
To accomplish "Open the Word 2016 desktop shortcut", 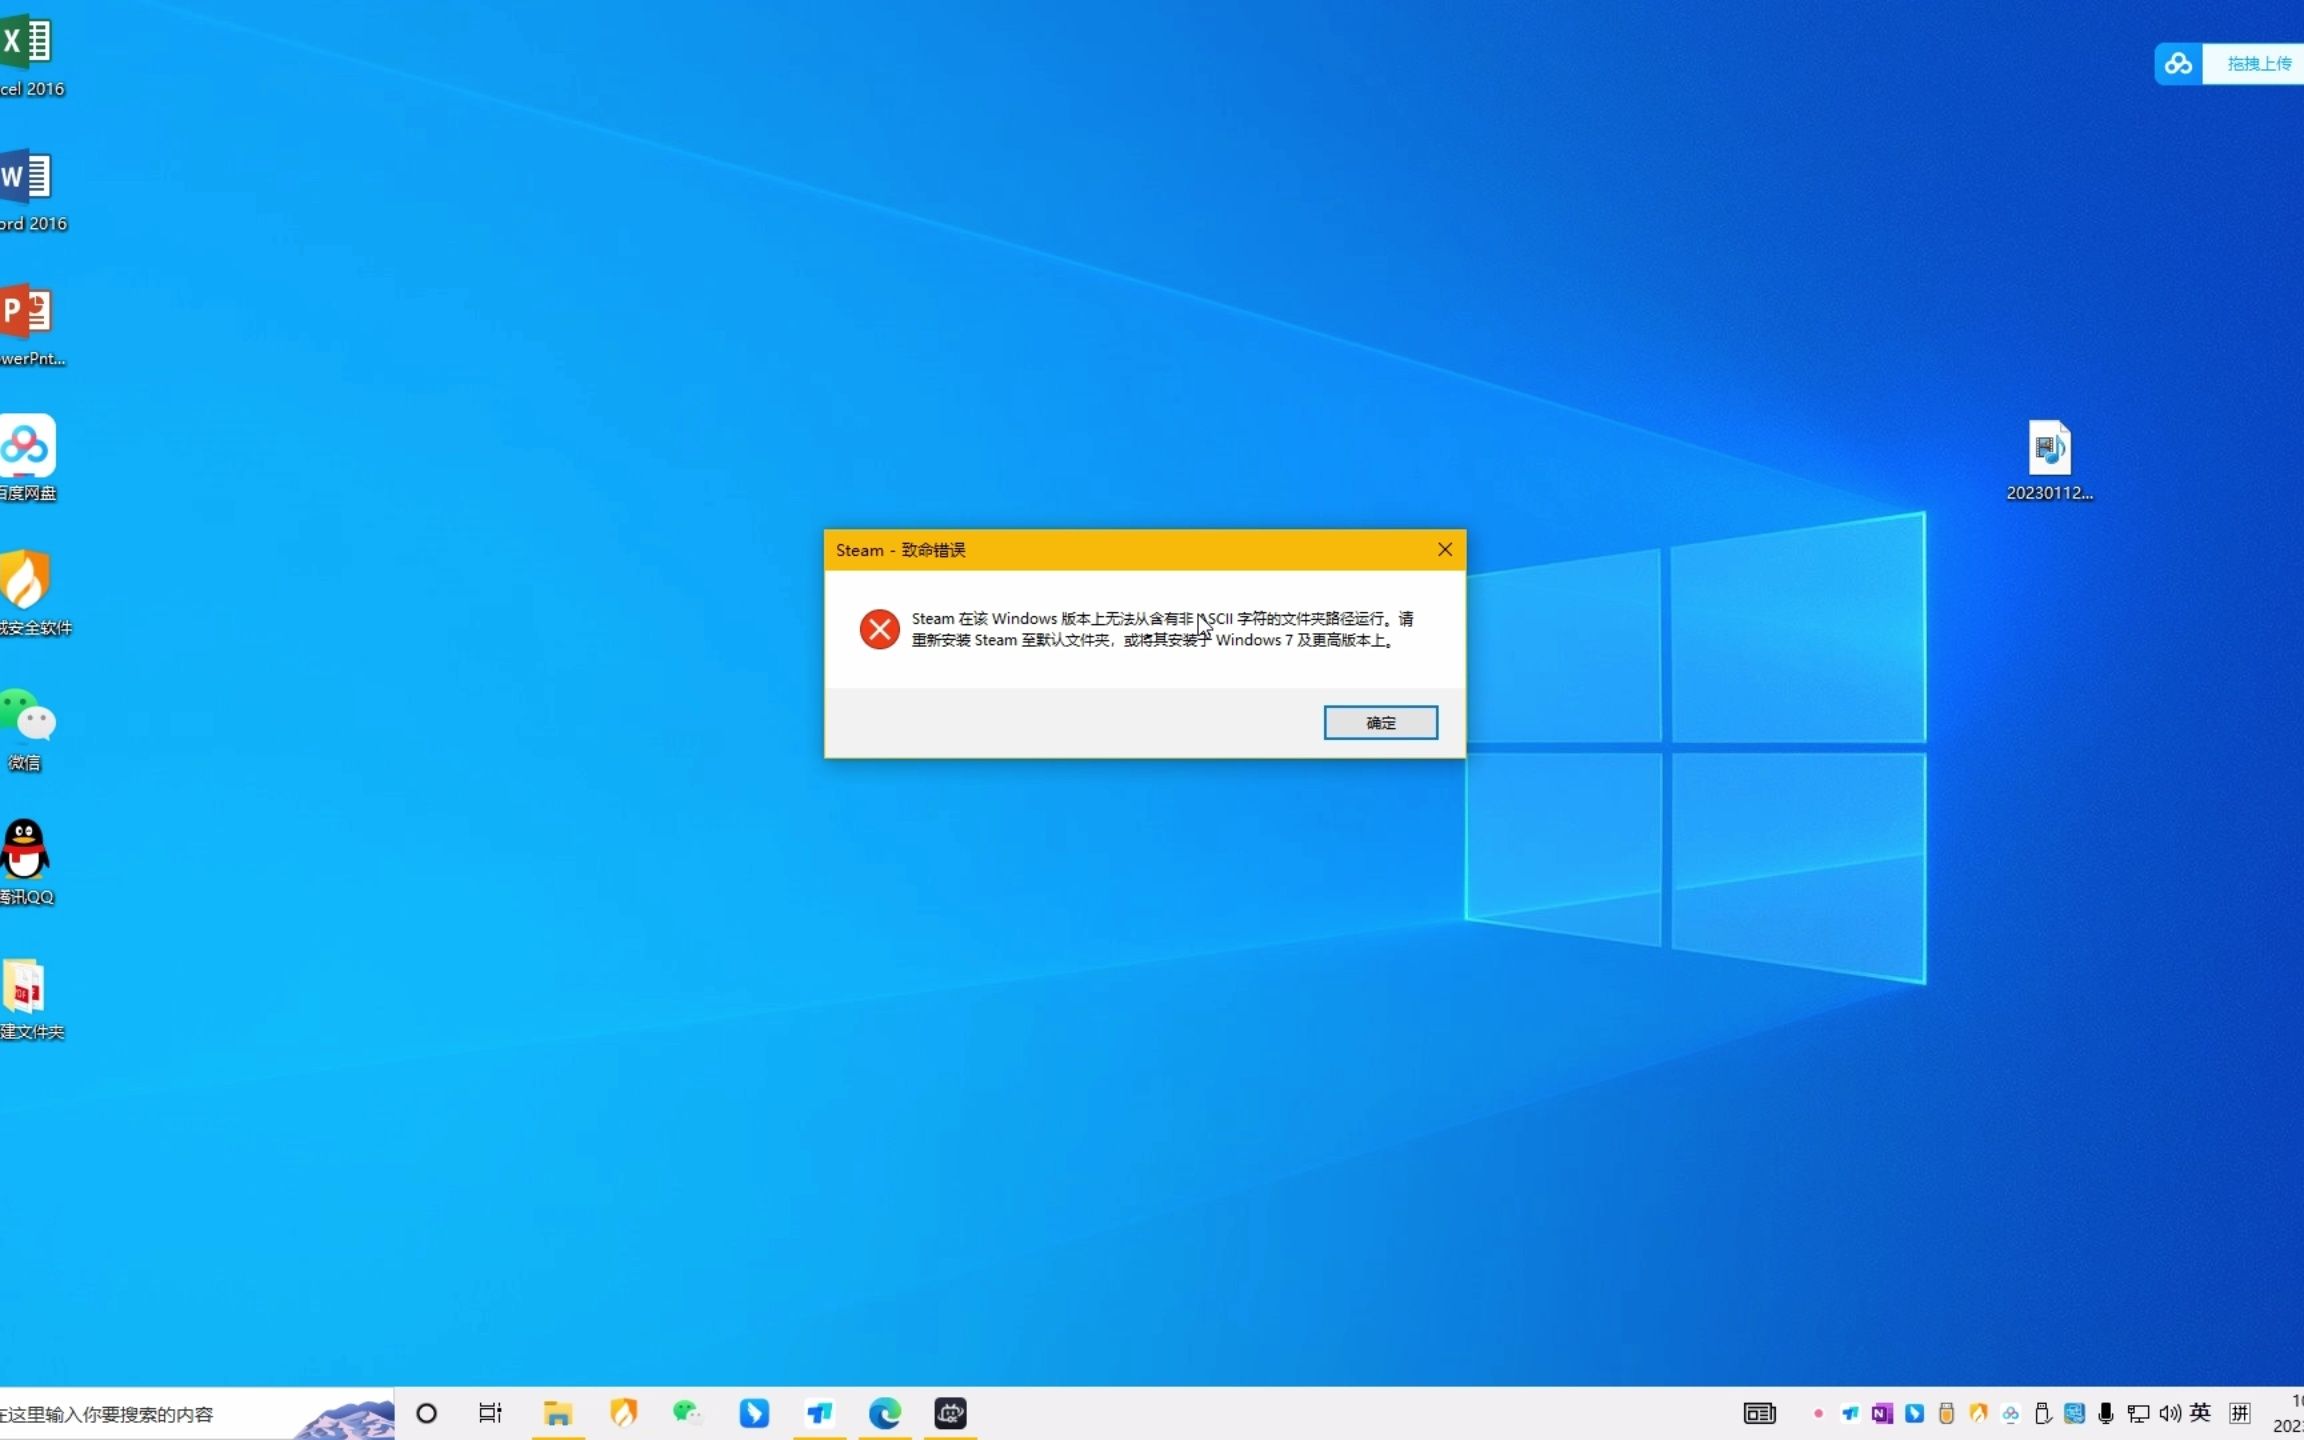I will [x=28, y=190].
